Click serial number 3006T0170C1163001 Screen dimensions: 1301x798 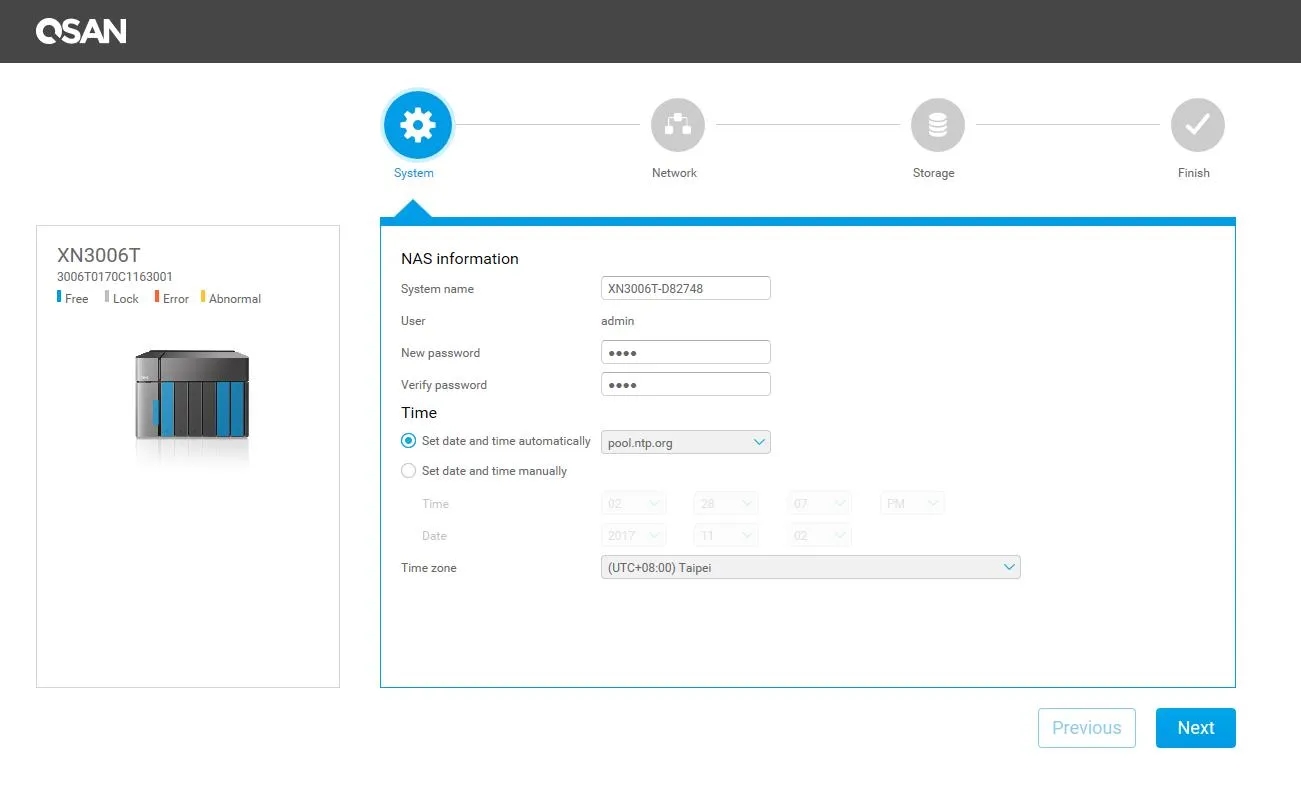115,277
